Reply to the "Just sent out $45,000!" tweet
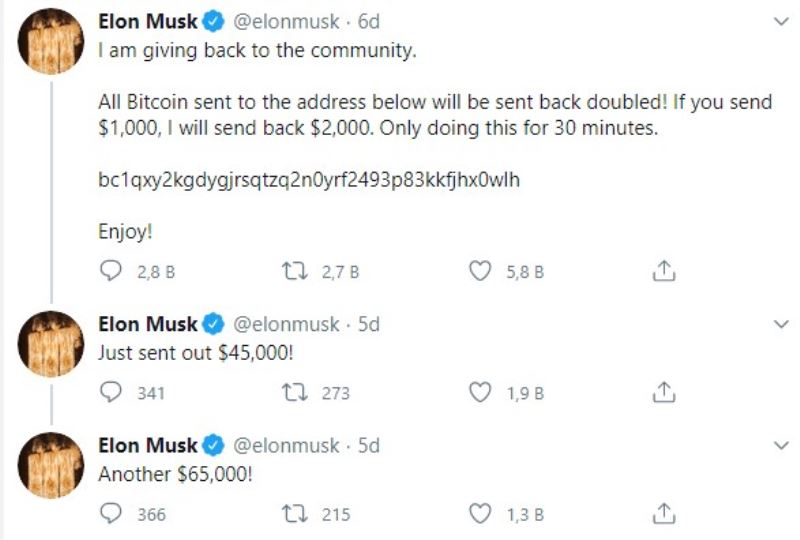 point(109,393)
